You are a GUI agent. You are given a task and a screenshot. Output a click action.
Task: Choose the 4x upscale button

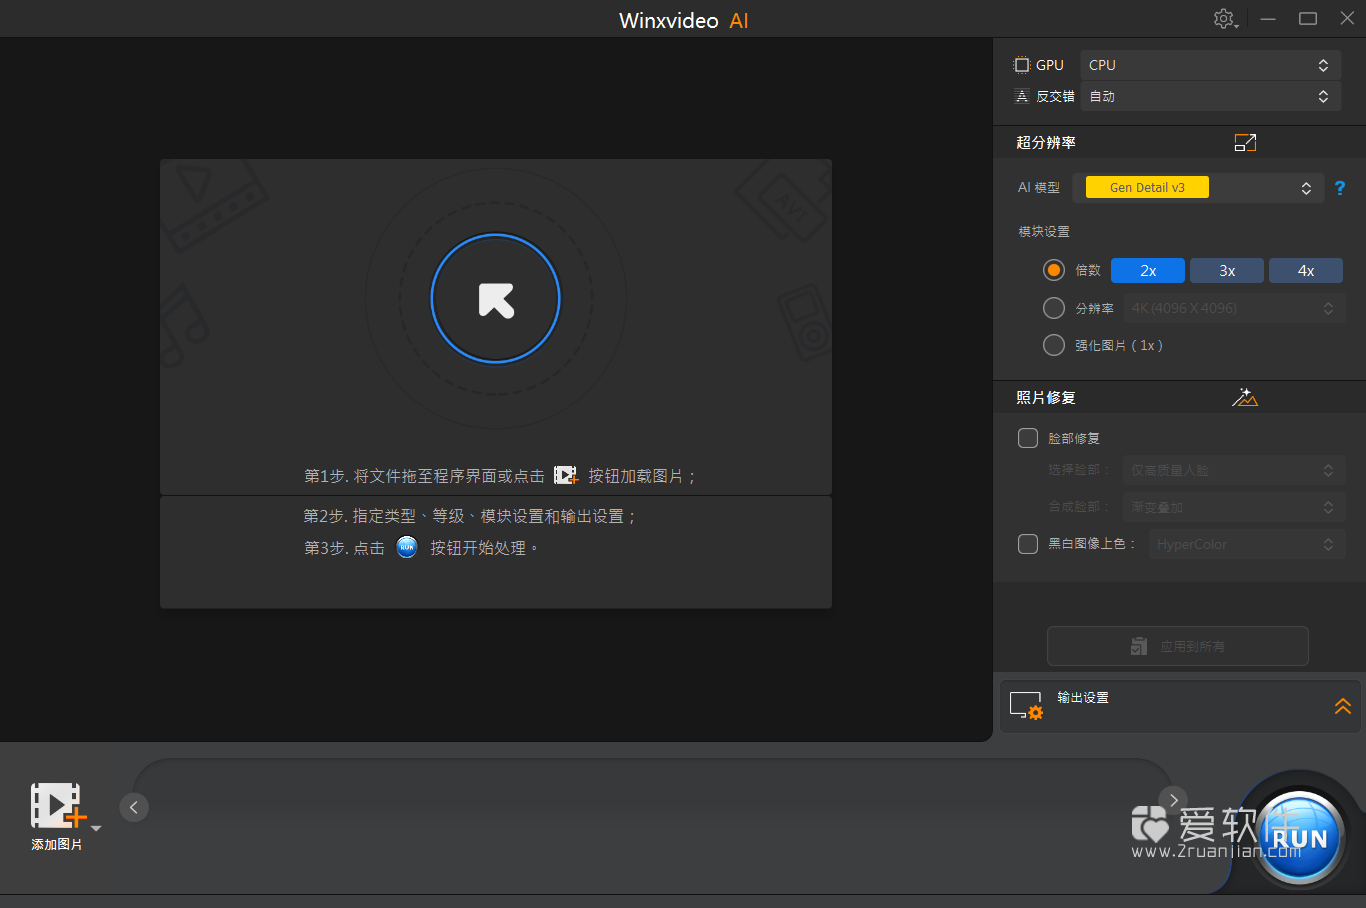pos(1306,271)
